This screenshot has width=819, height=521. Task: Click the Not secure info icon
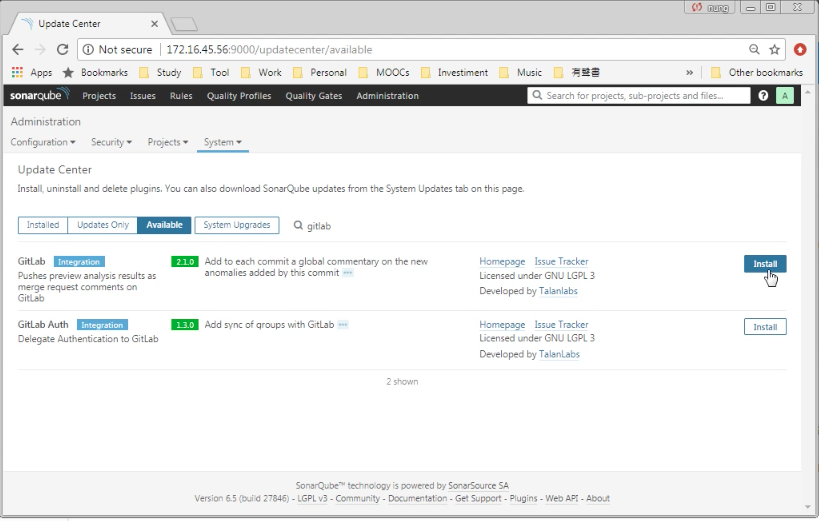pos(88,50)
